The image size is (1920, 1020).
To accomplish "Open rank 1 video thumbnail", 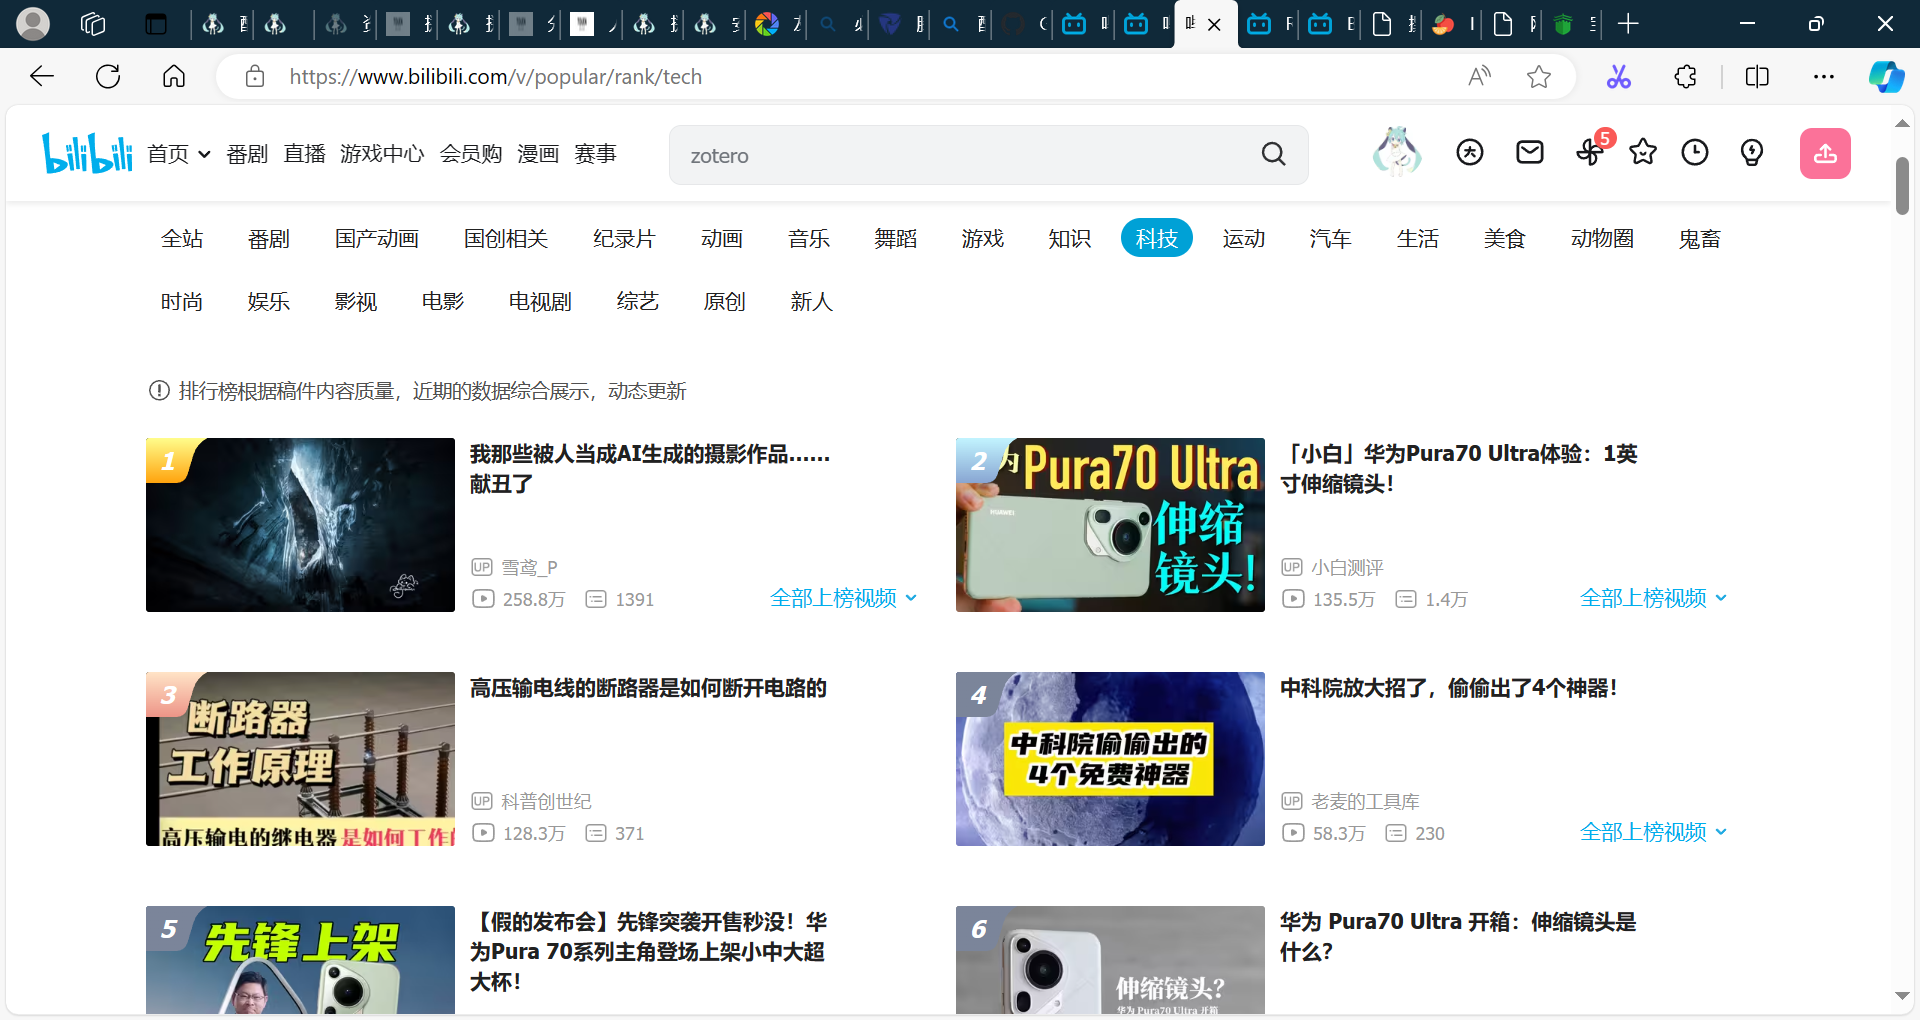I will pyautogui.click(x=300, y=525).
